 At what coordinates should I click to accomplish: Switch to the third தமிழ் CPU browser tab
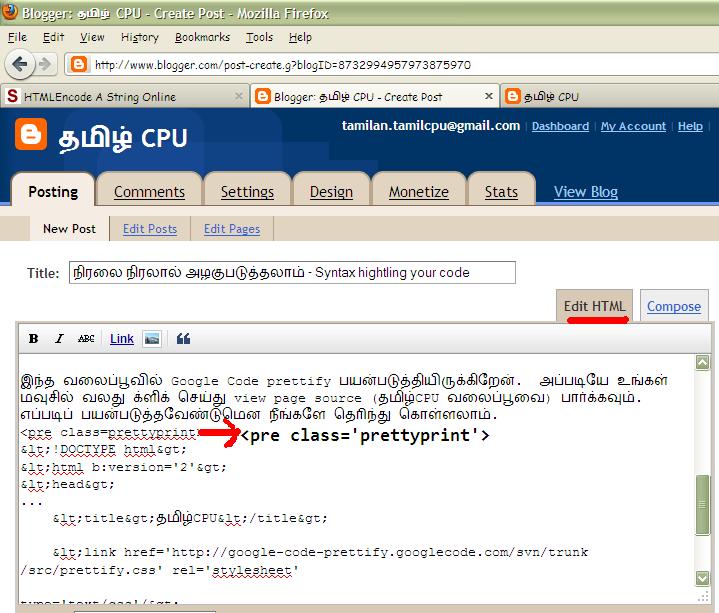610,96
